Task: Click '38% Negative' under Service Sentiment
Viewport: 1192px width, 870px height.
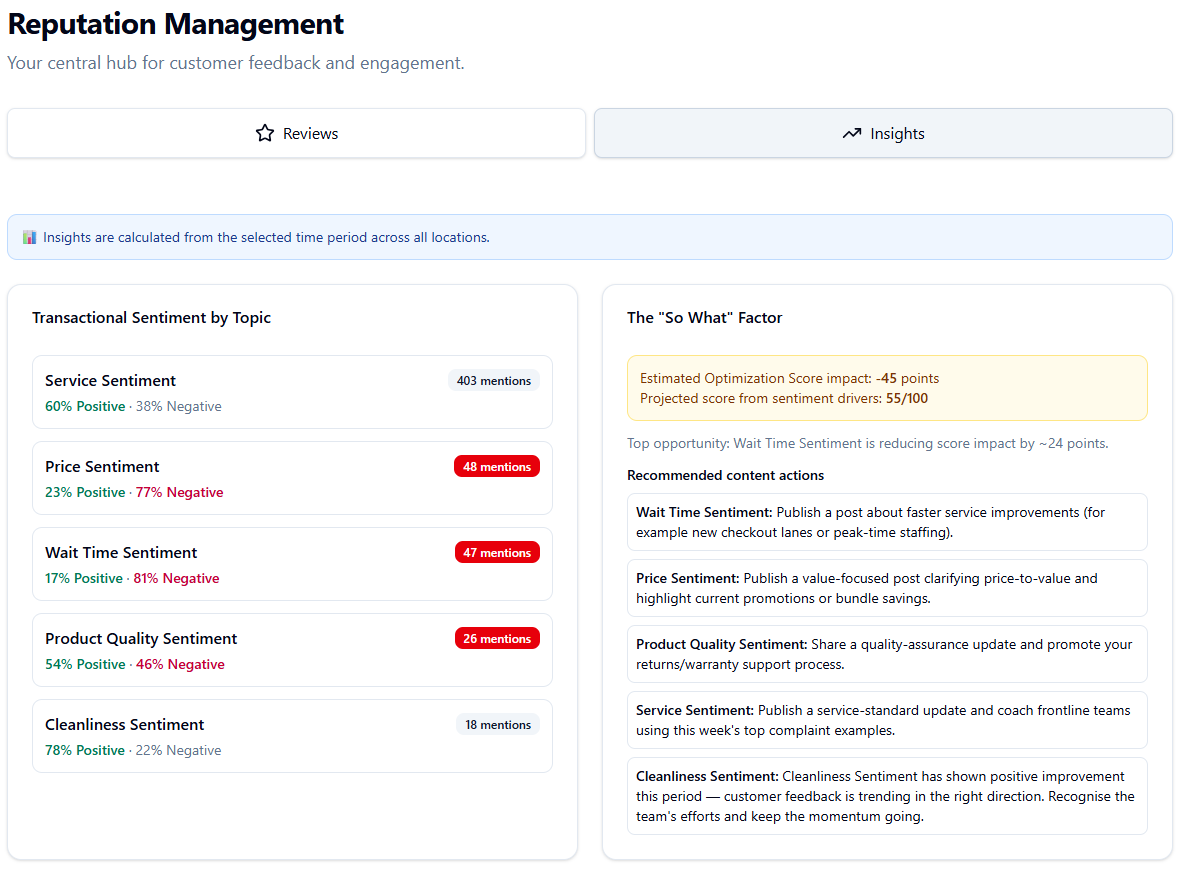Action: coord(179,406)
